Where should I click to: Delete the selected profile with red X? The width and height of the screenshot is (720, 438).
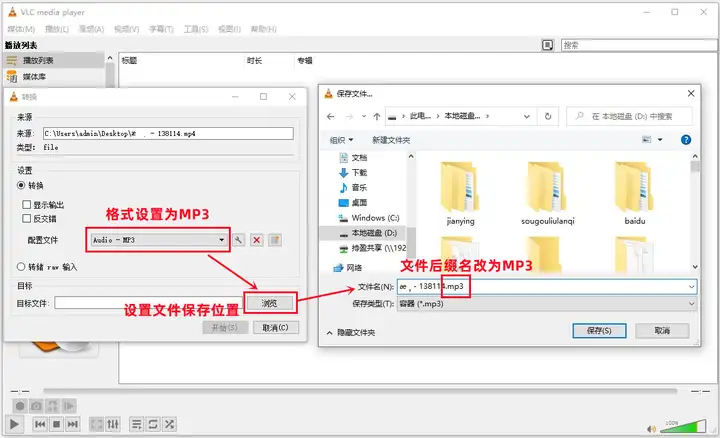click(x=257, y=240)
